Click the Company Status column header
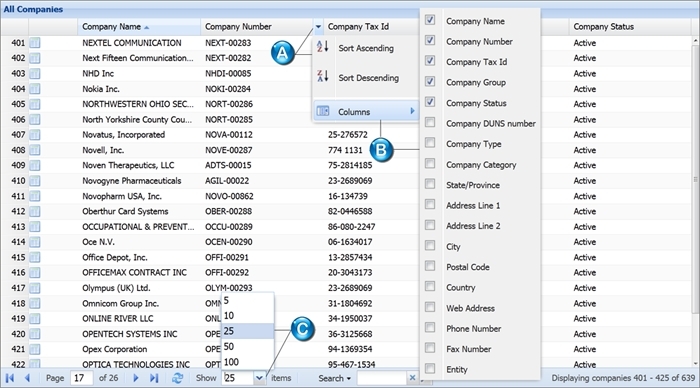 629,27
